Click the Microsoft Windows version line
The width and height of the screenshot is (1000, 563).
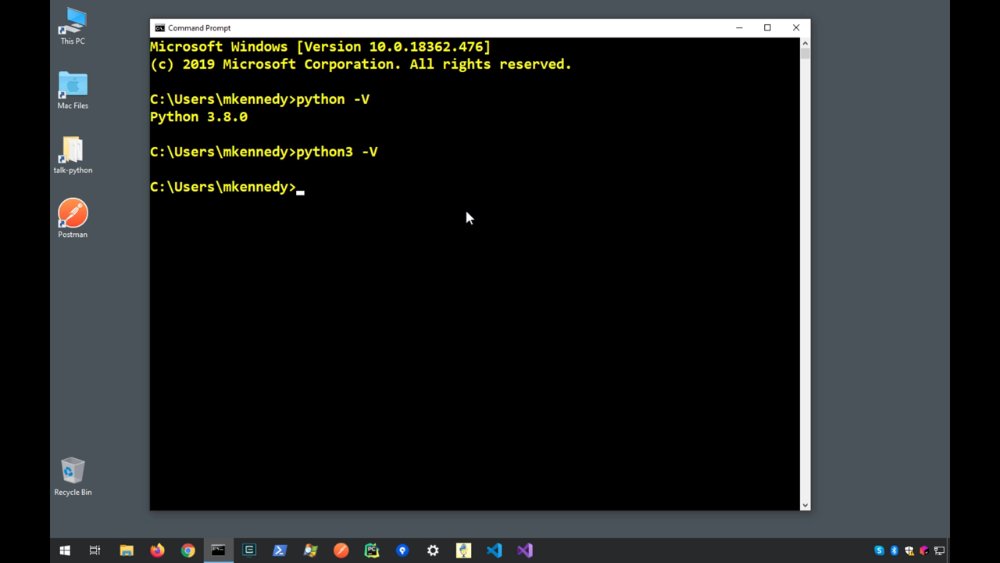pyautogui.click(x=320, y=47)
